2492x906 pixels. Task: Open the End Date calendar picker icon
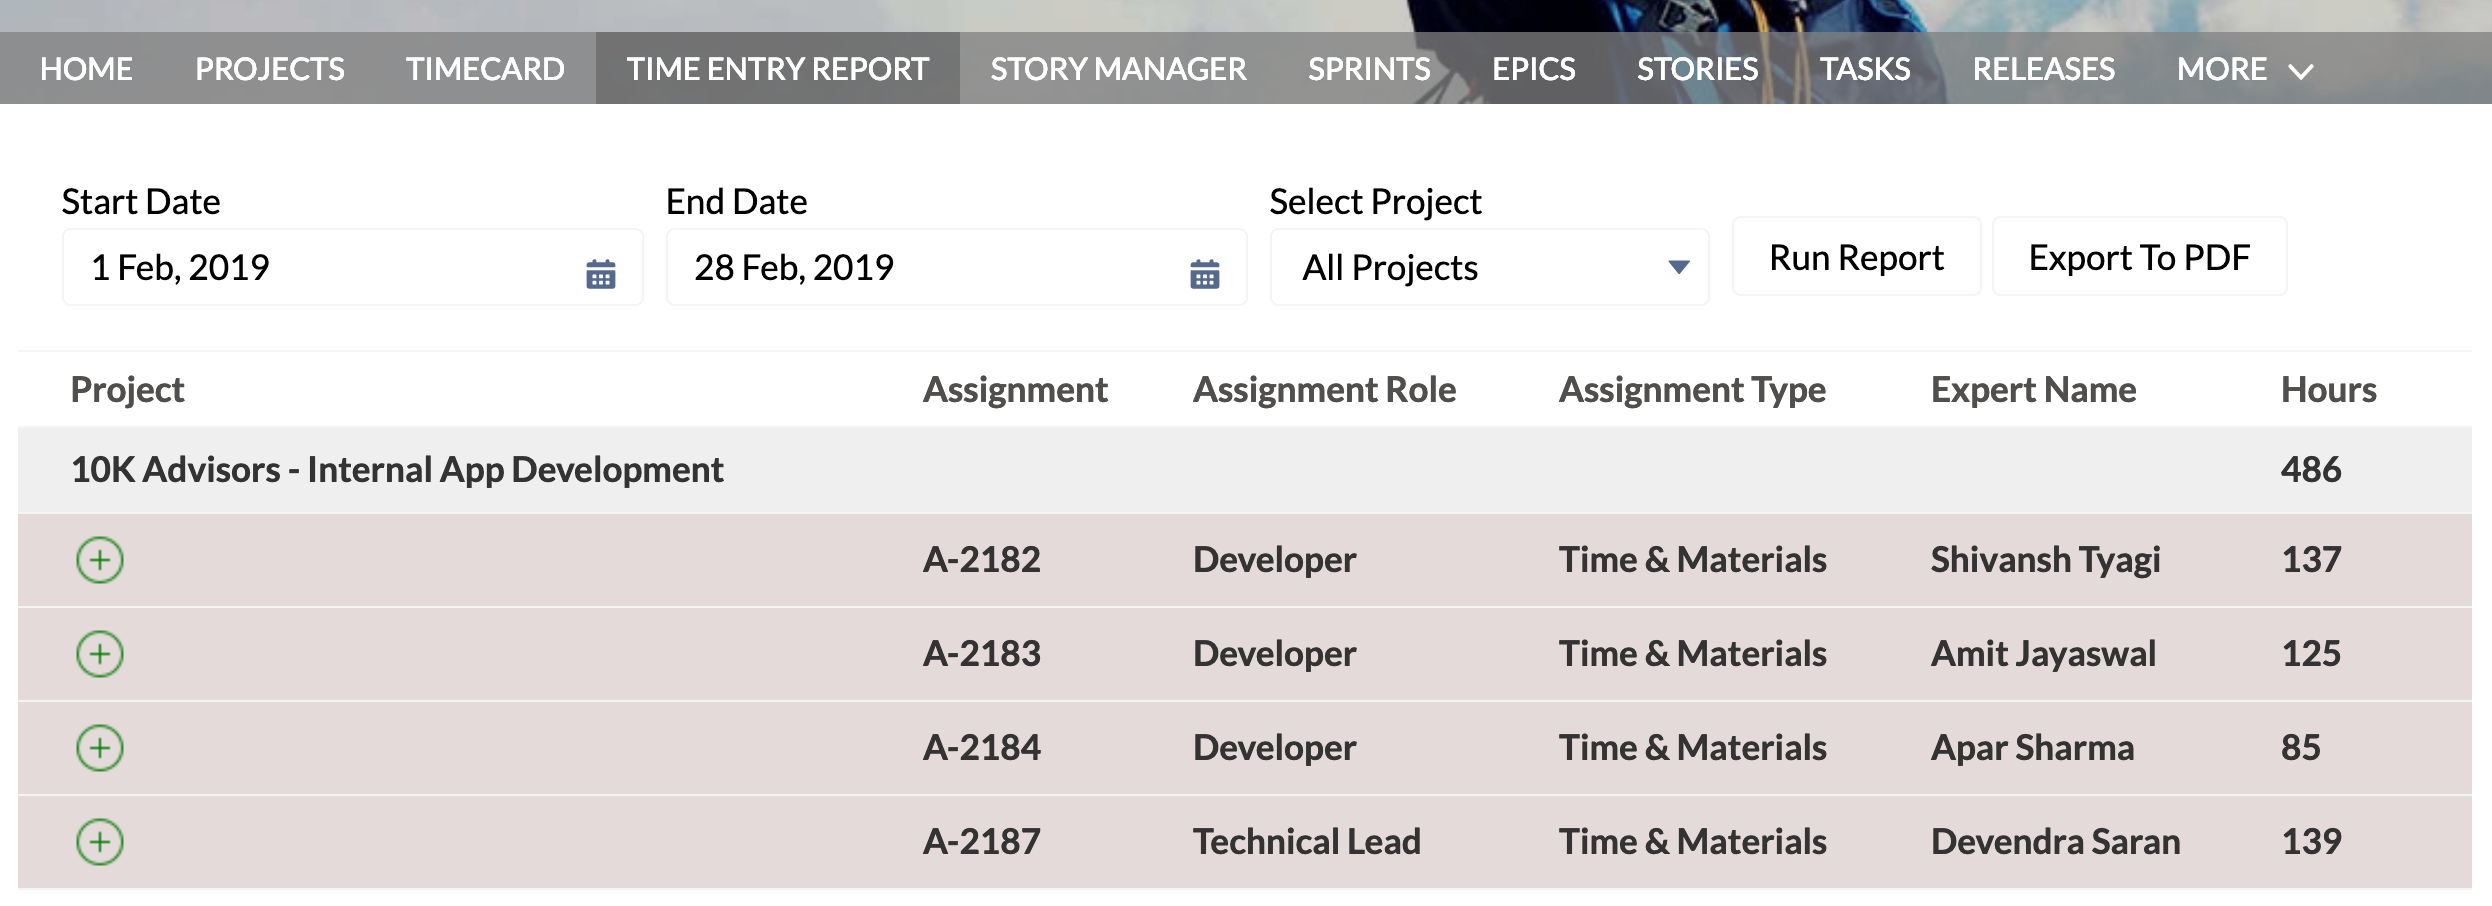[x=1205, y=274]
